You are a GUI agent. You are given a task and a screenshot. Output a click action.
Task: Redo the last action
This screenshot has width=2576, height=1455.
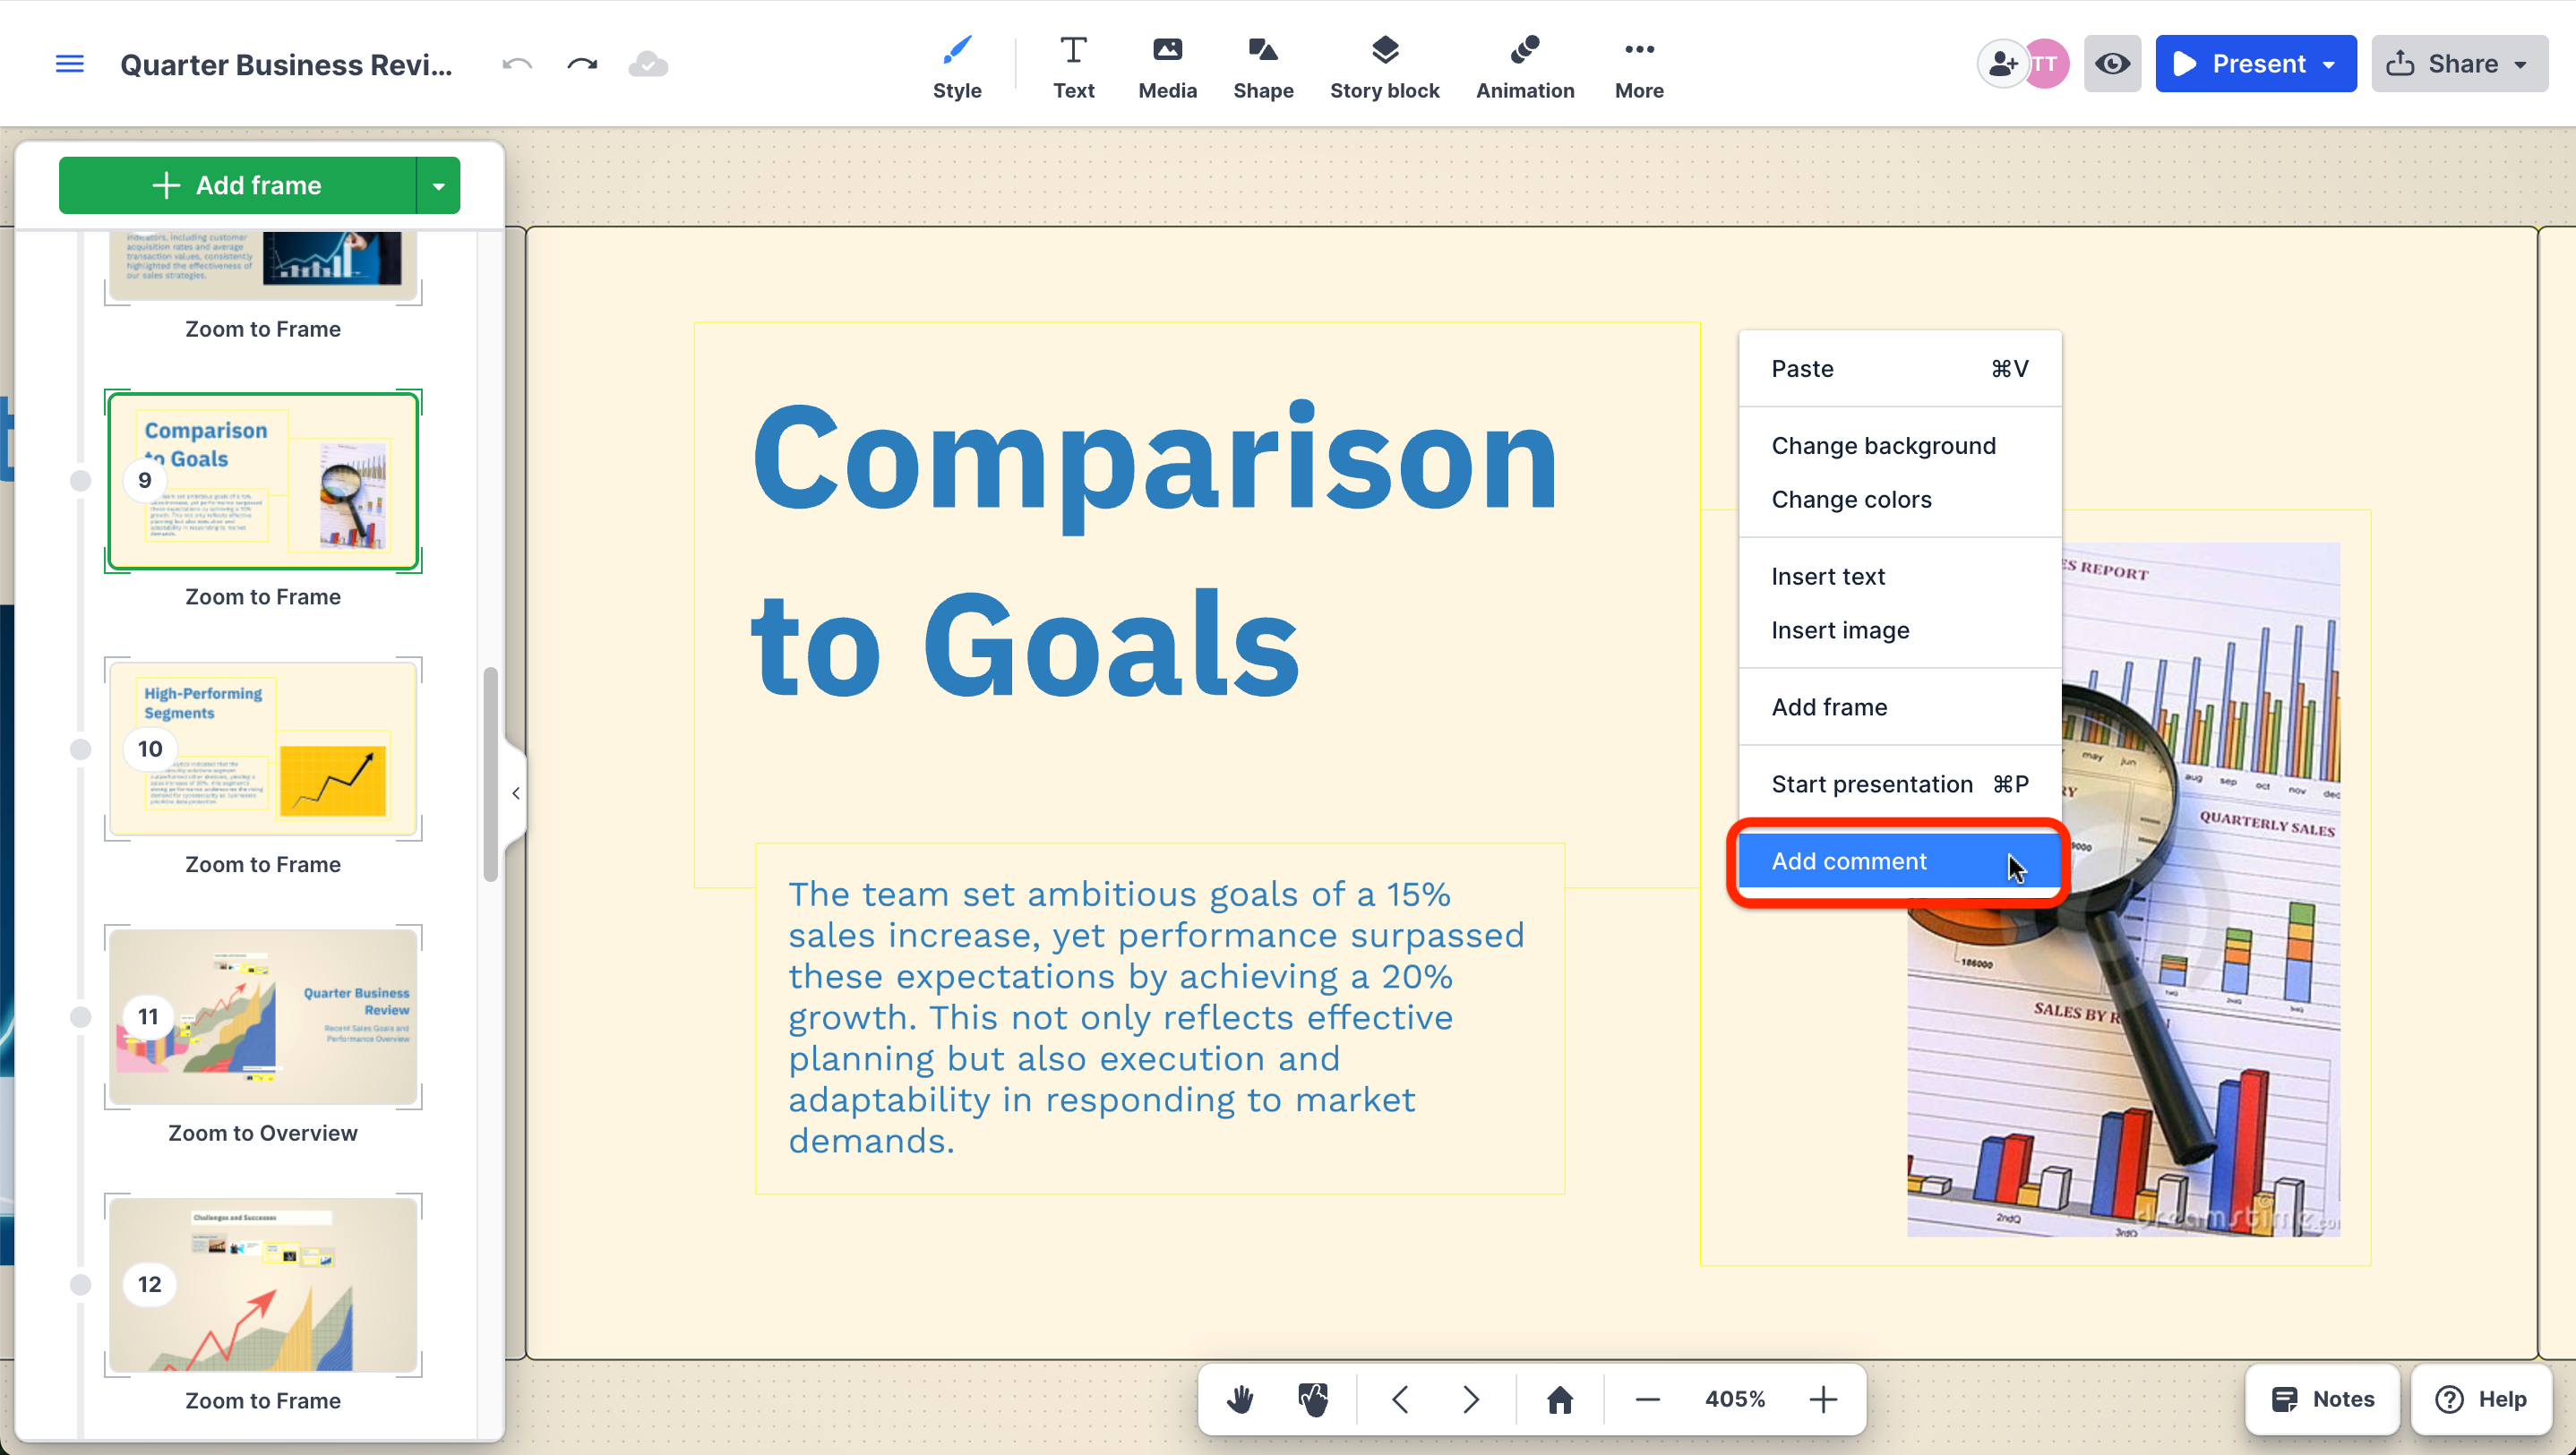click(x=582, y=65)
